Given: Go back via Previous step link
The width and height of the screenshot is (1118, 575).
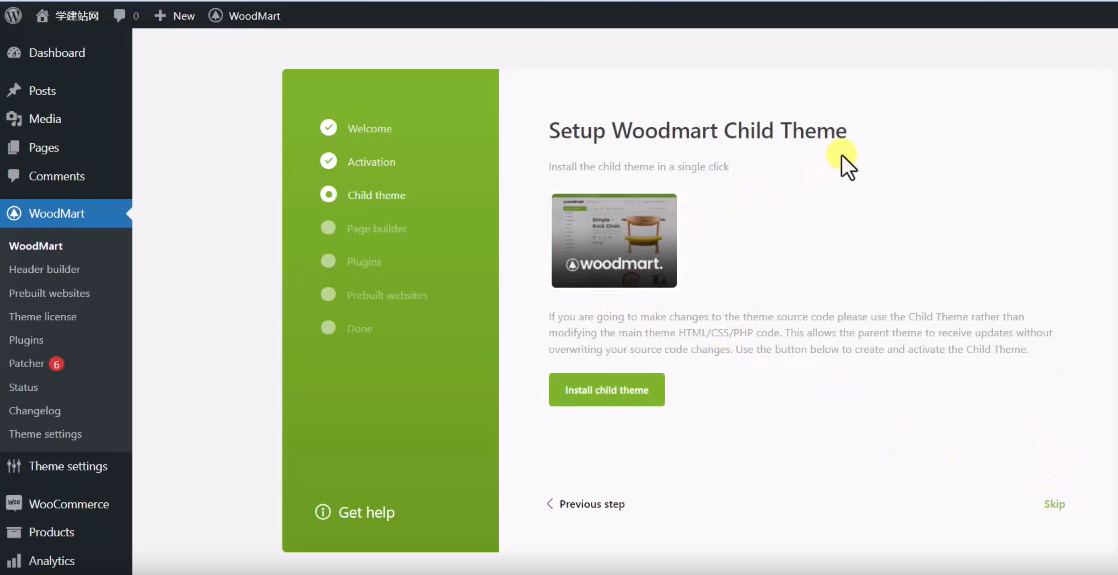Looking at the screenshot, I should [585, 504].
